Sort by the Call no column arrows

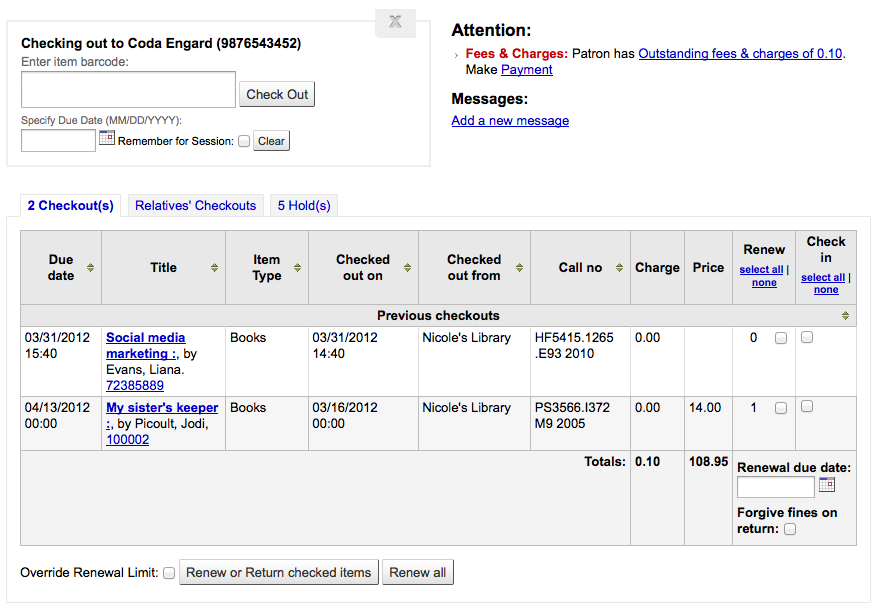619,268
